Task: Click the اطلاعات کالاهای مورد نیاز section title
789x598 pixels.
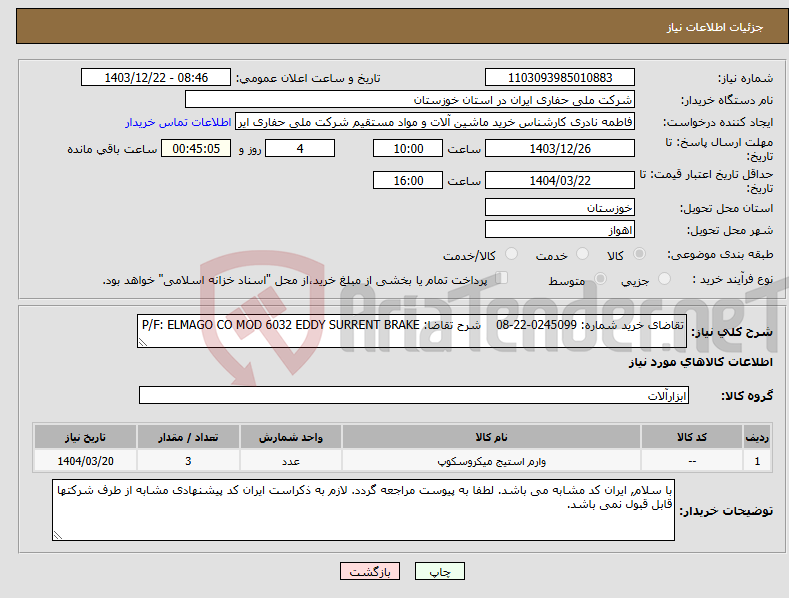Action: [x=700, y=362]
